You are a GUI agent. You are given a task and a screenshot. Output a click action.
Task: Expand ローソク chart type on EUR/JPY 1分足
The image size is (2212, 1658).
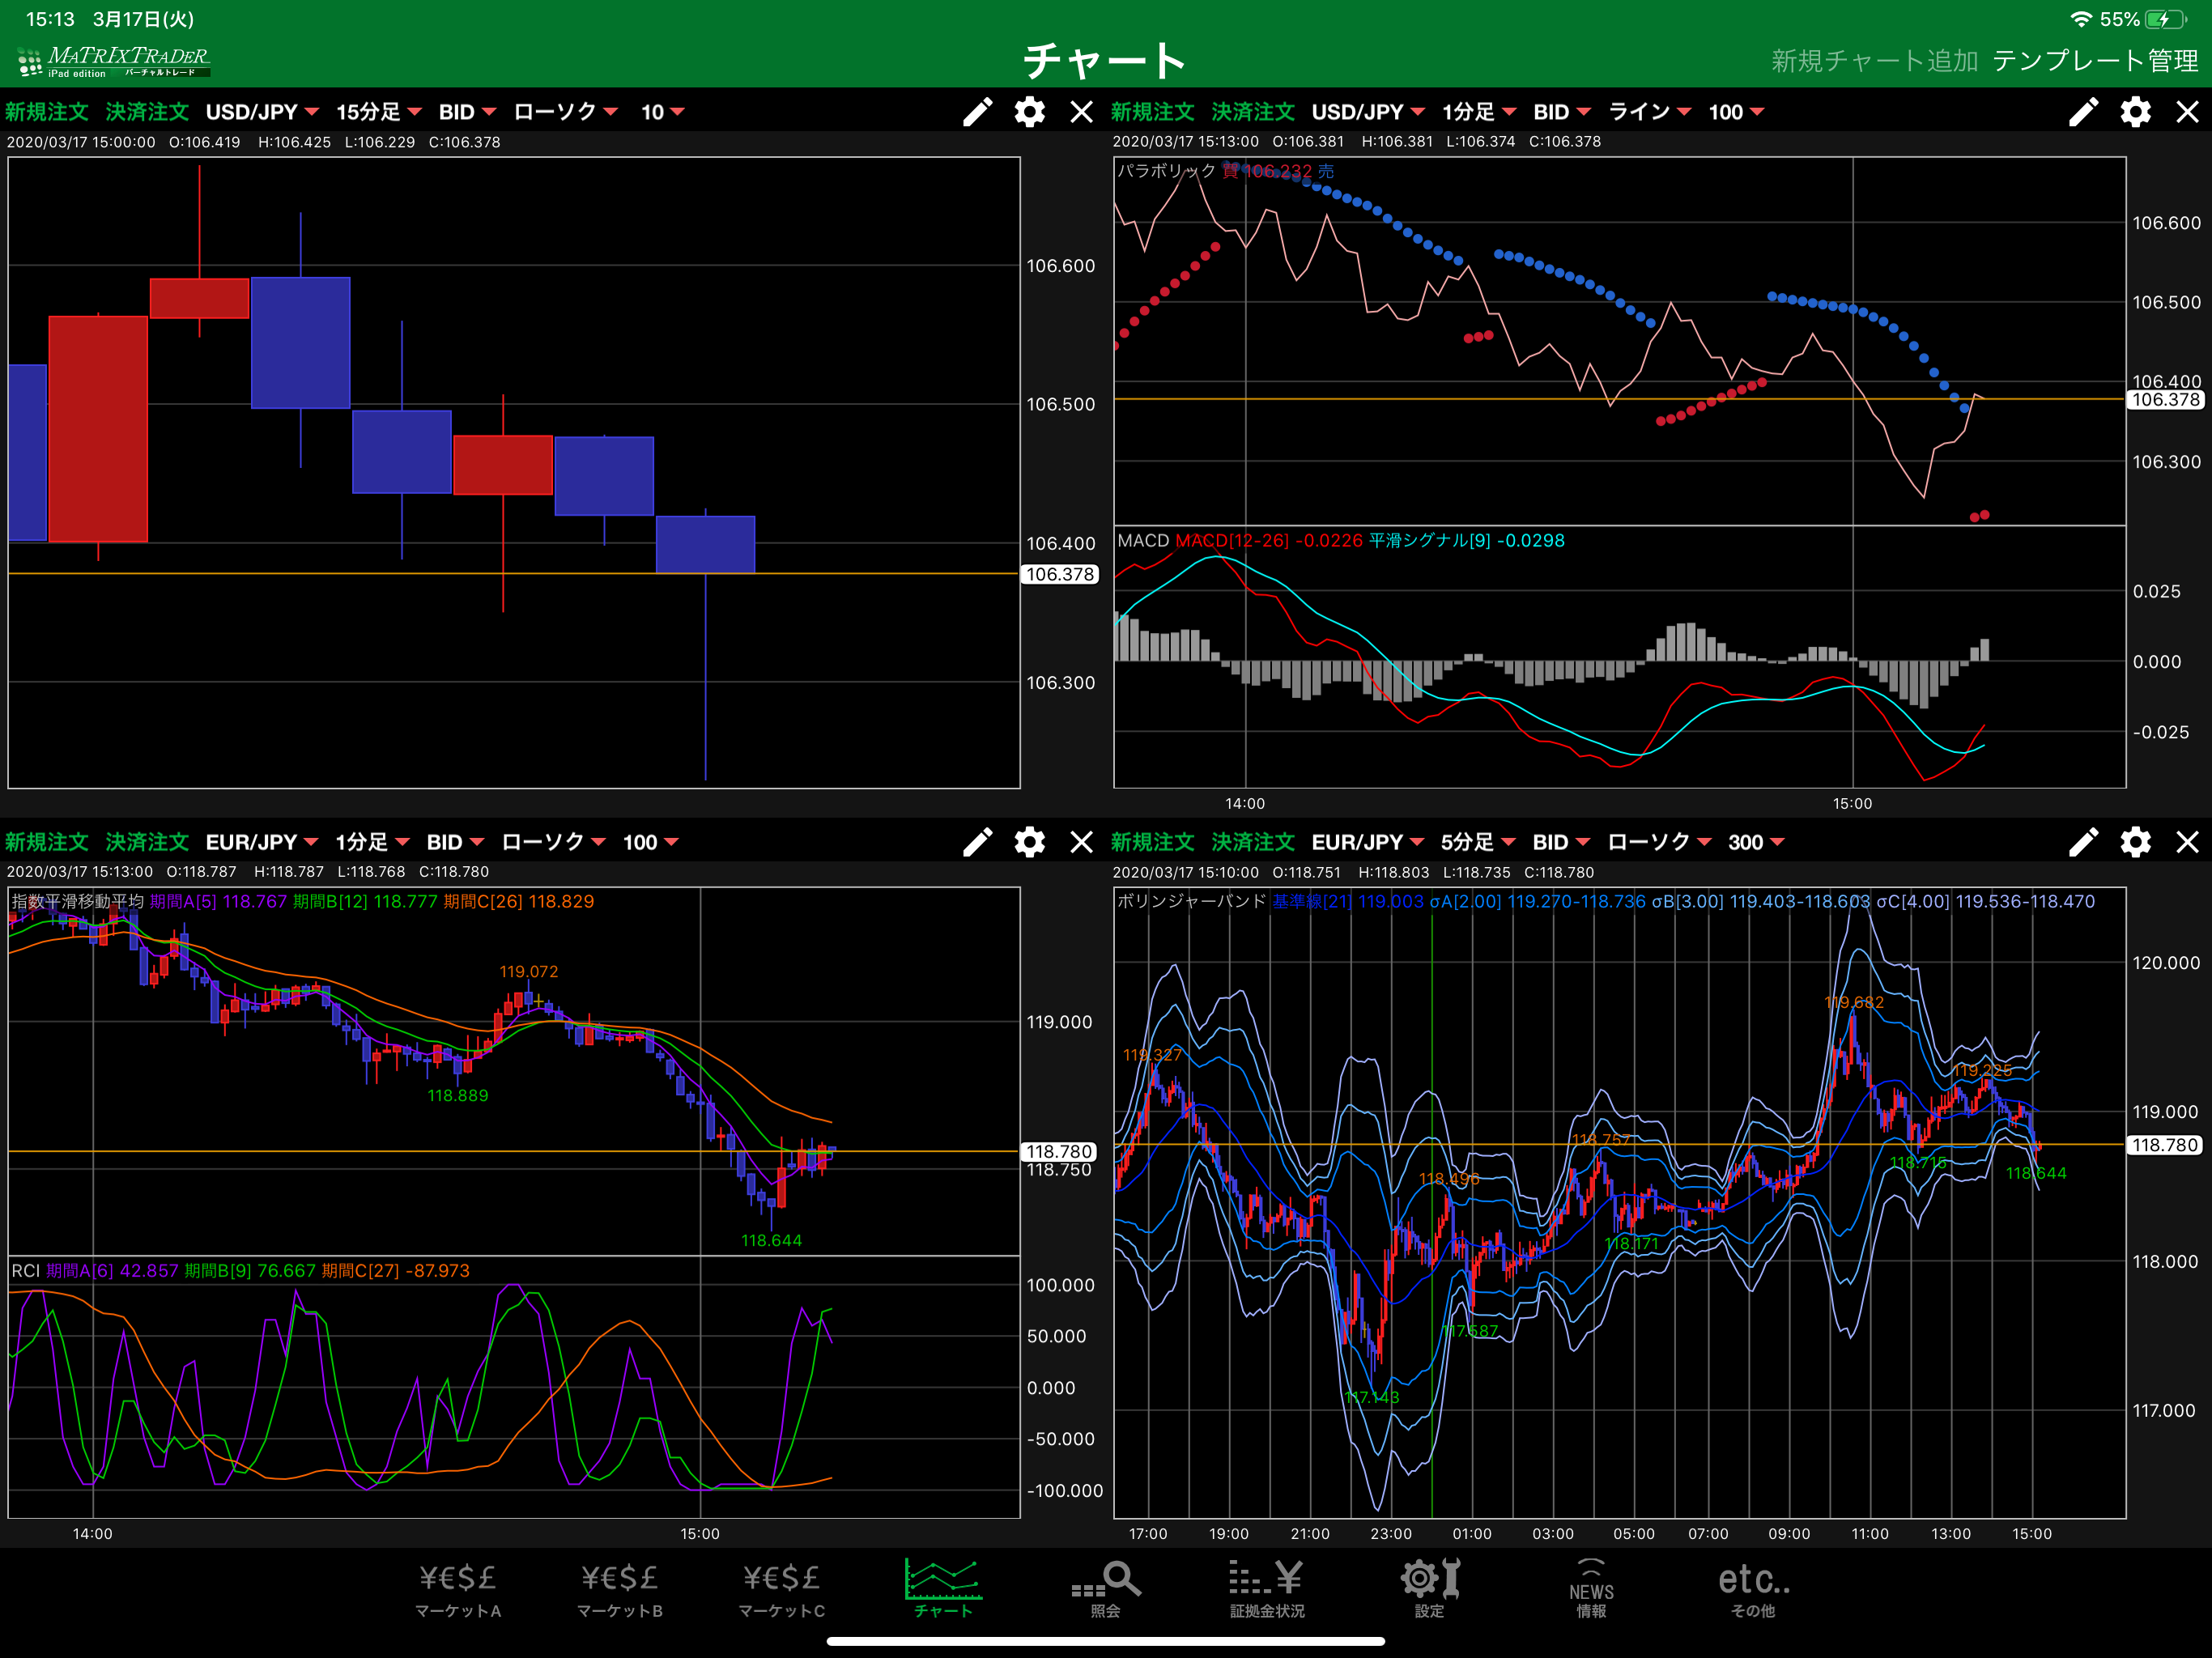(553, 842)
